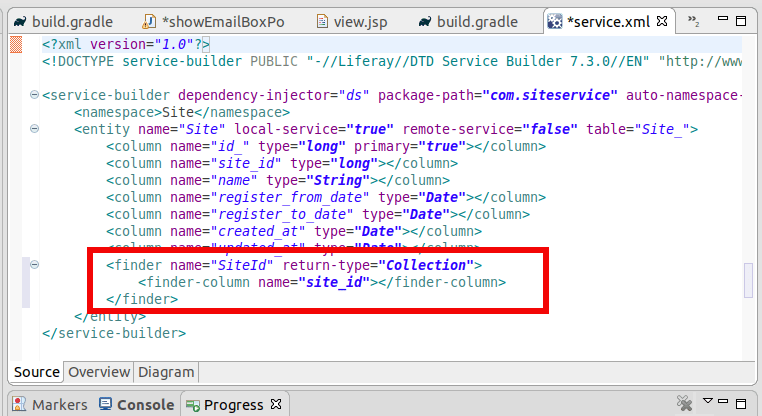This screenshot has width=762, height=416.
Task: Switch to the Overview view tab
Action: click(x=99, y=372)
